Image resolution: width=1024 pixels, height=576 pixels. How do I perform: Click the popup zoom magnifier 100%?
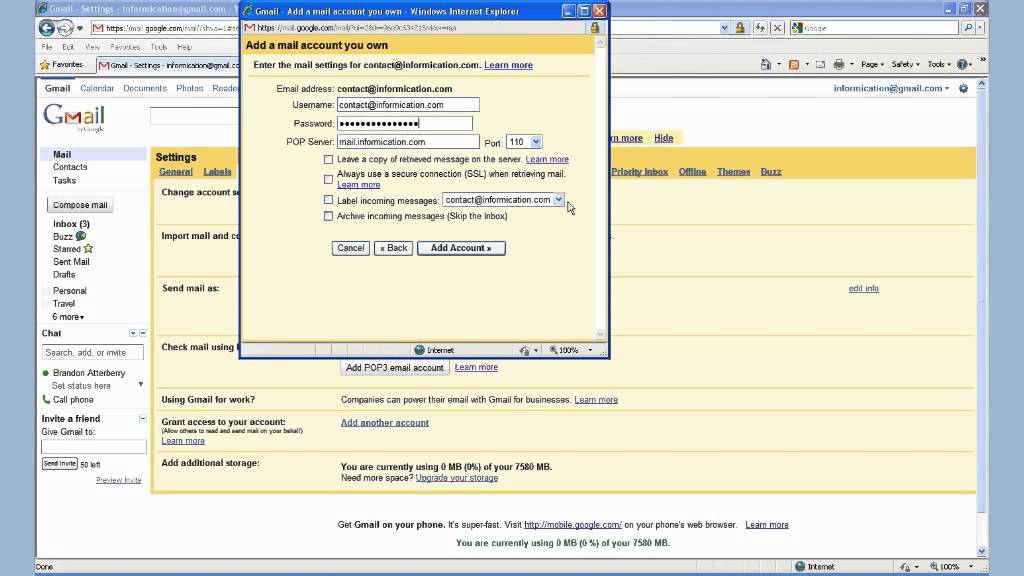click(564, 350)
